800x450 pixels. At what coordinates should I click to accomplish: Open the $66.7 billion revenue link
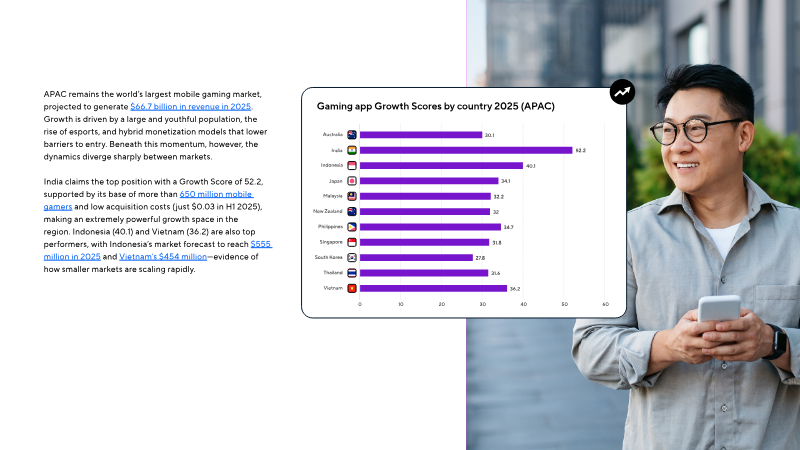191,106
